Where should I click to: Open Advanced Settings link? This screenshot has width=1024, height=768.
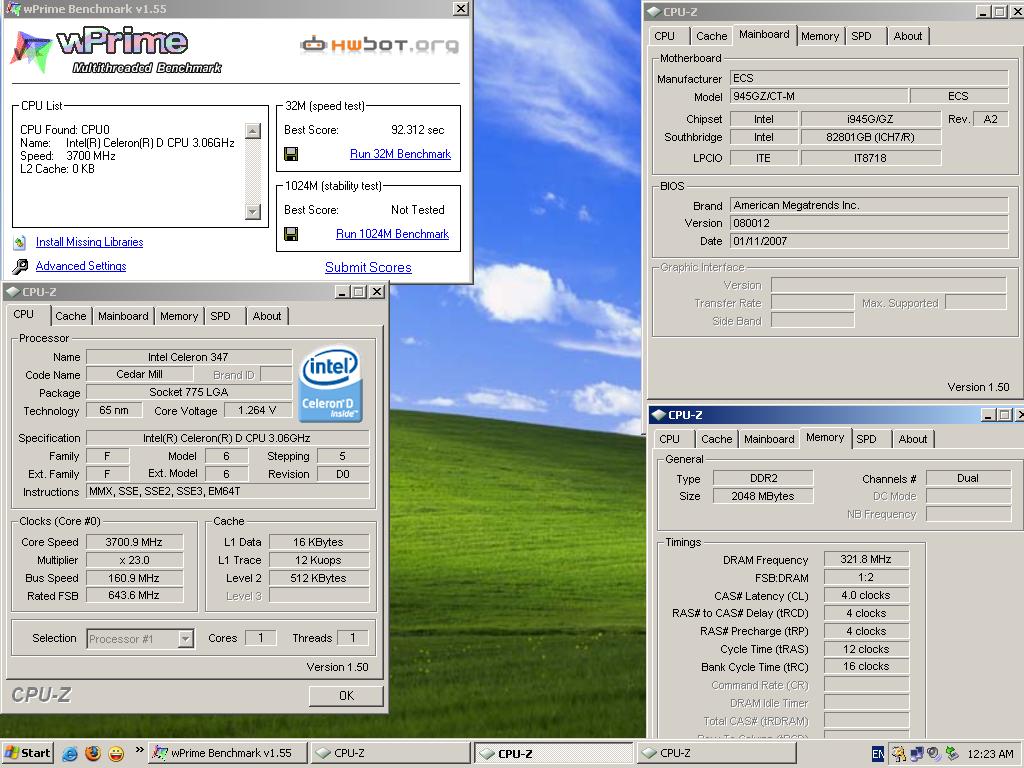[x=81, y=266]
